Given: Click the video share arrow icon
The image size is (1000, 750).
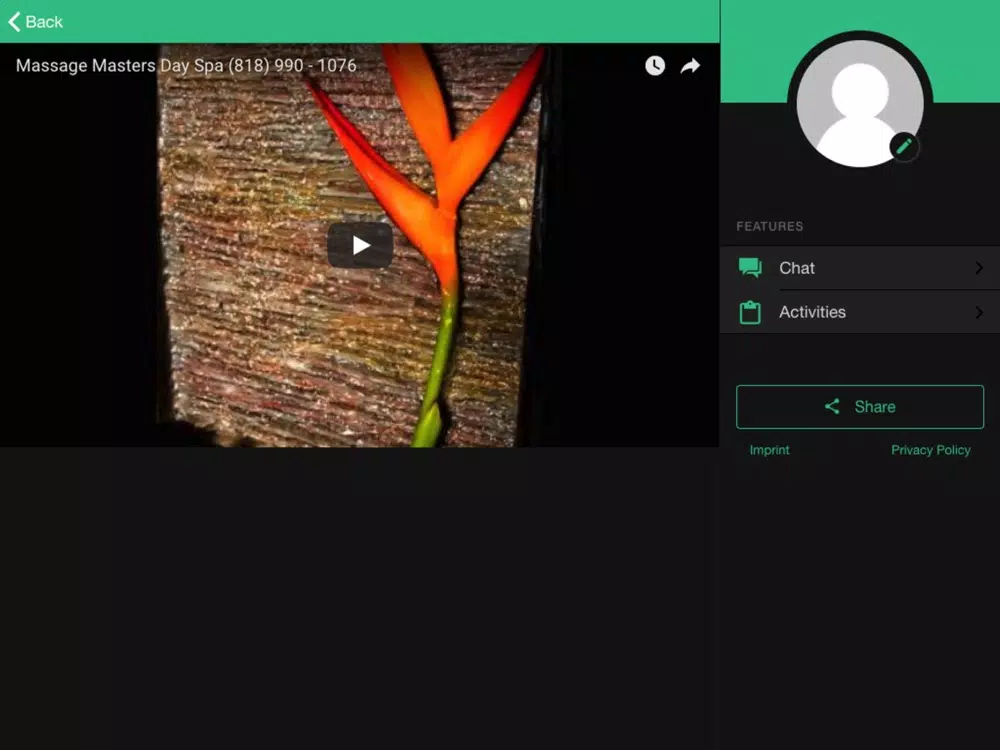Looking at the screenshot, I should (690, 66).
